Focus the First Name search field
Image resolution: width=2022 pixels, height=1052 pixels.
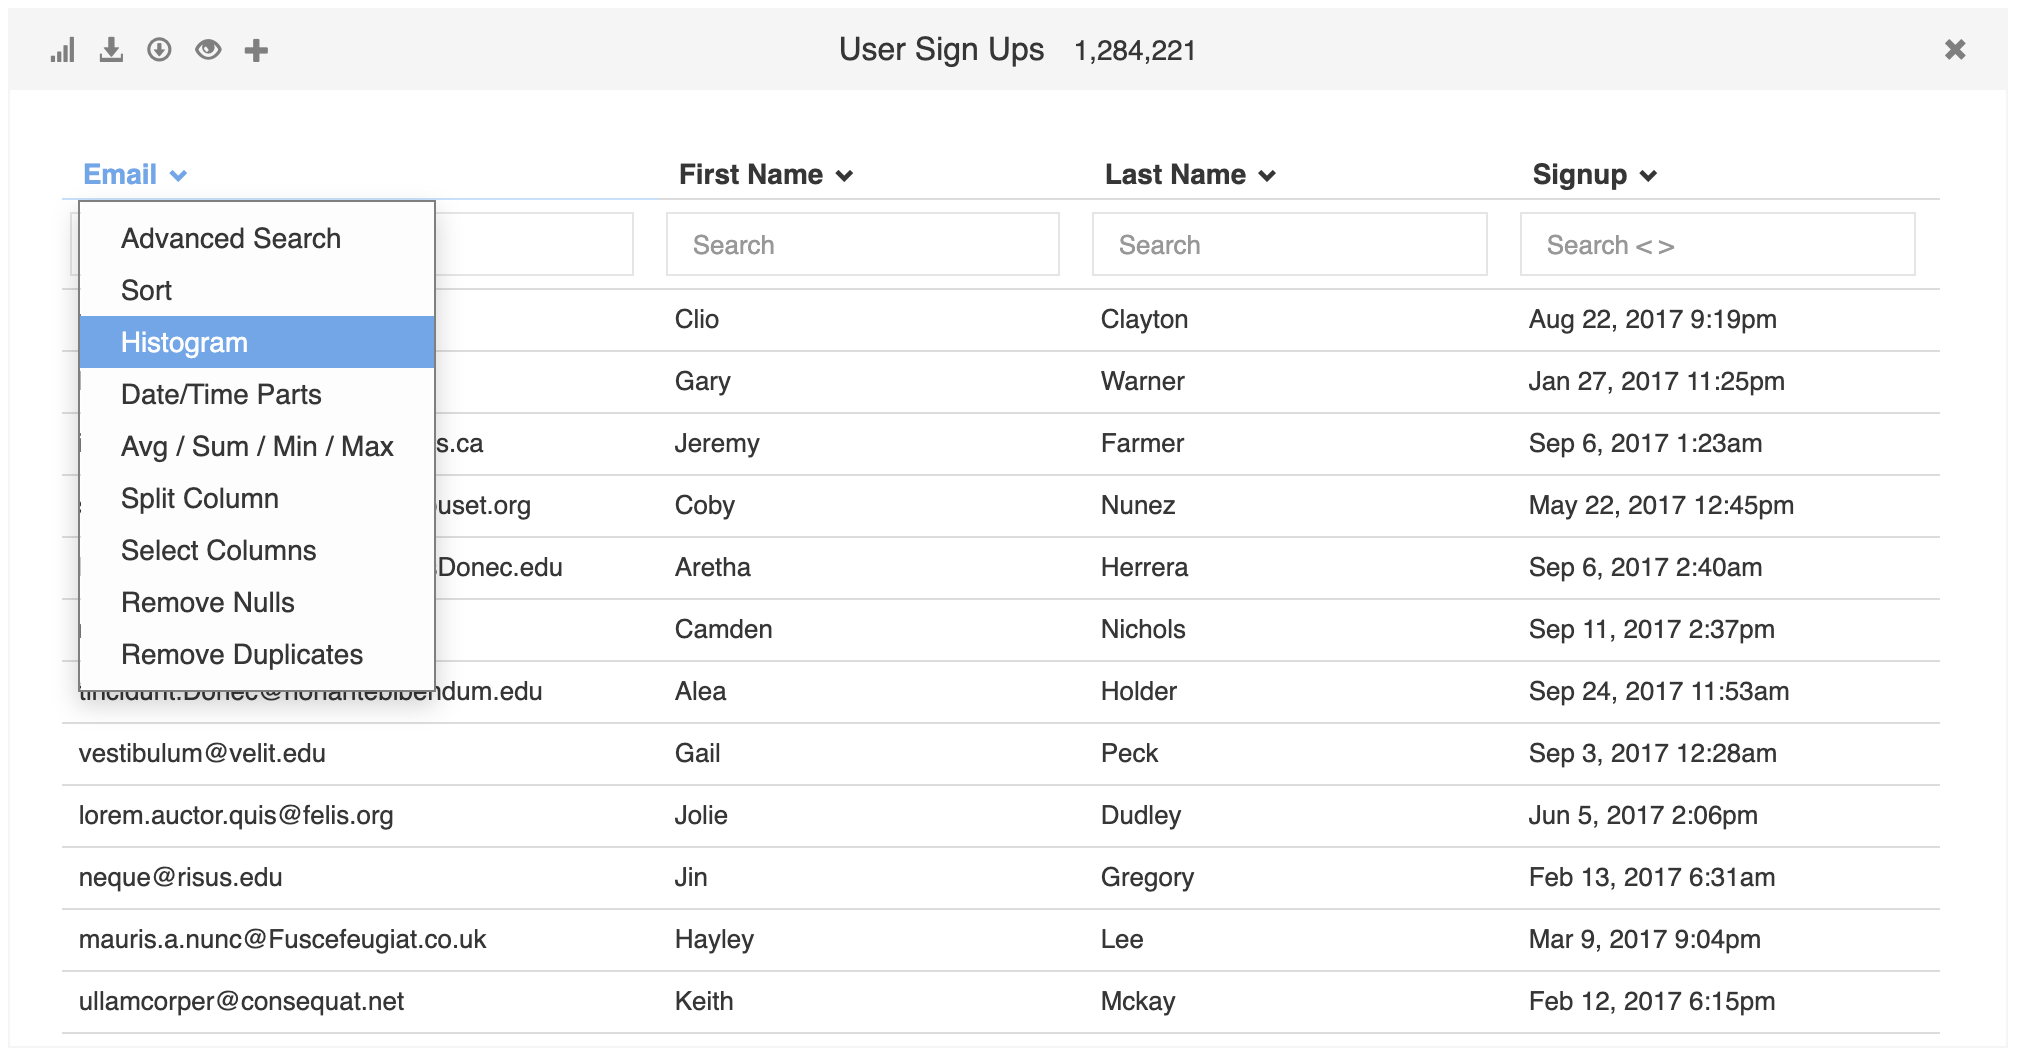[863, 244]
